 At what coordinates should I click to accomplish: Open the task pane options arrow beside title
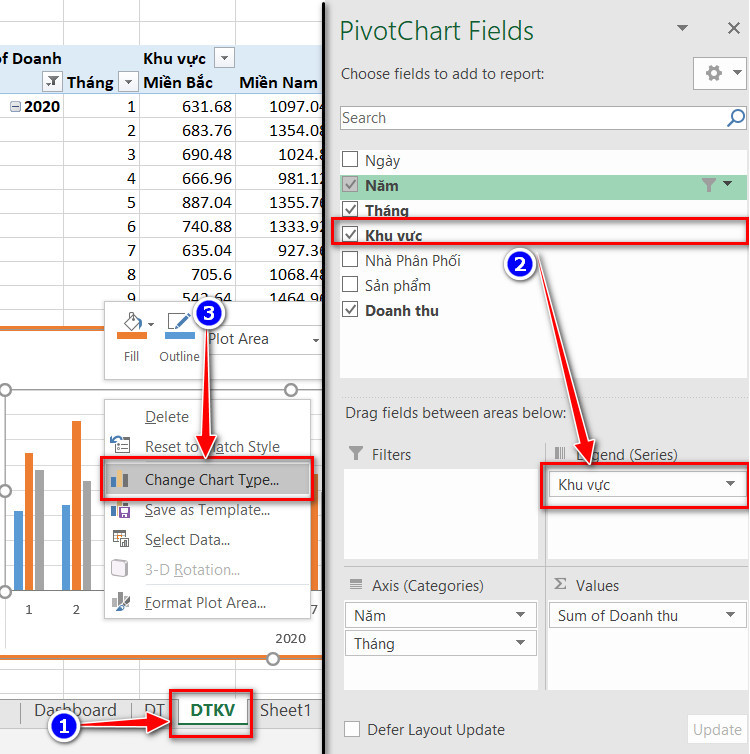(x=682, y=28)
